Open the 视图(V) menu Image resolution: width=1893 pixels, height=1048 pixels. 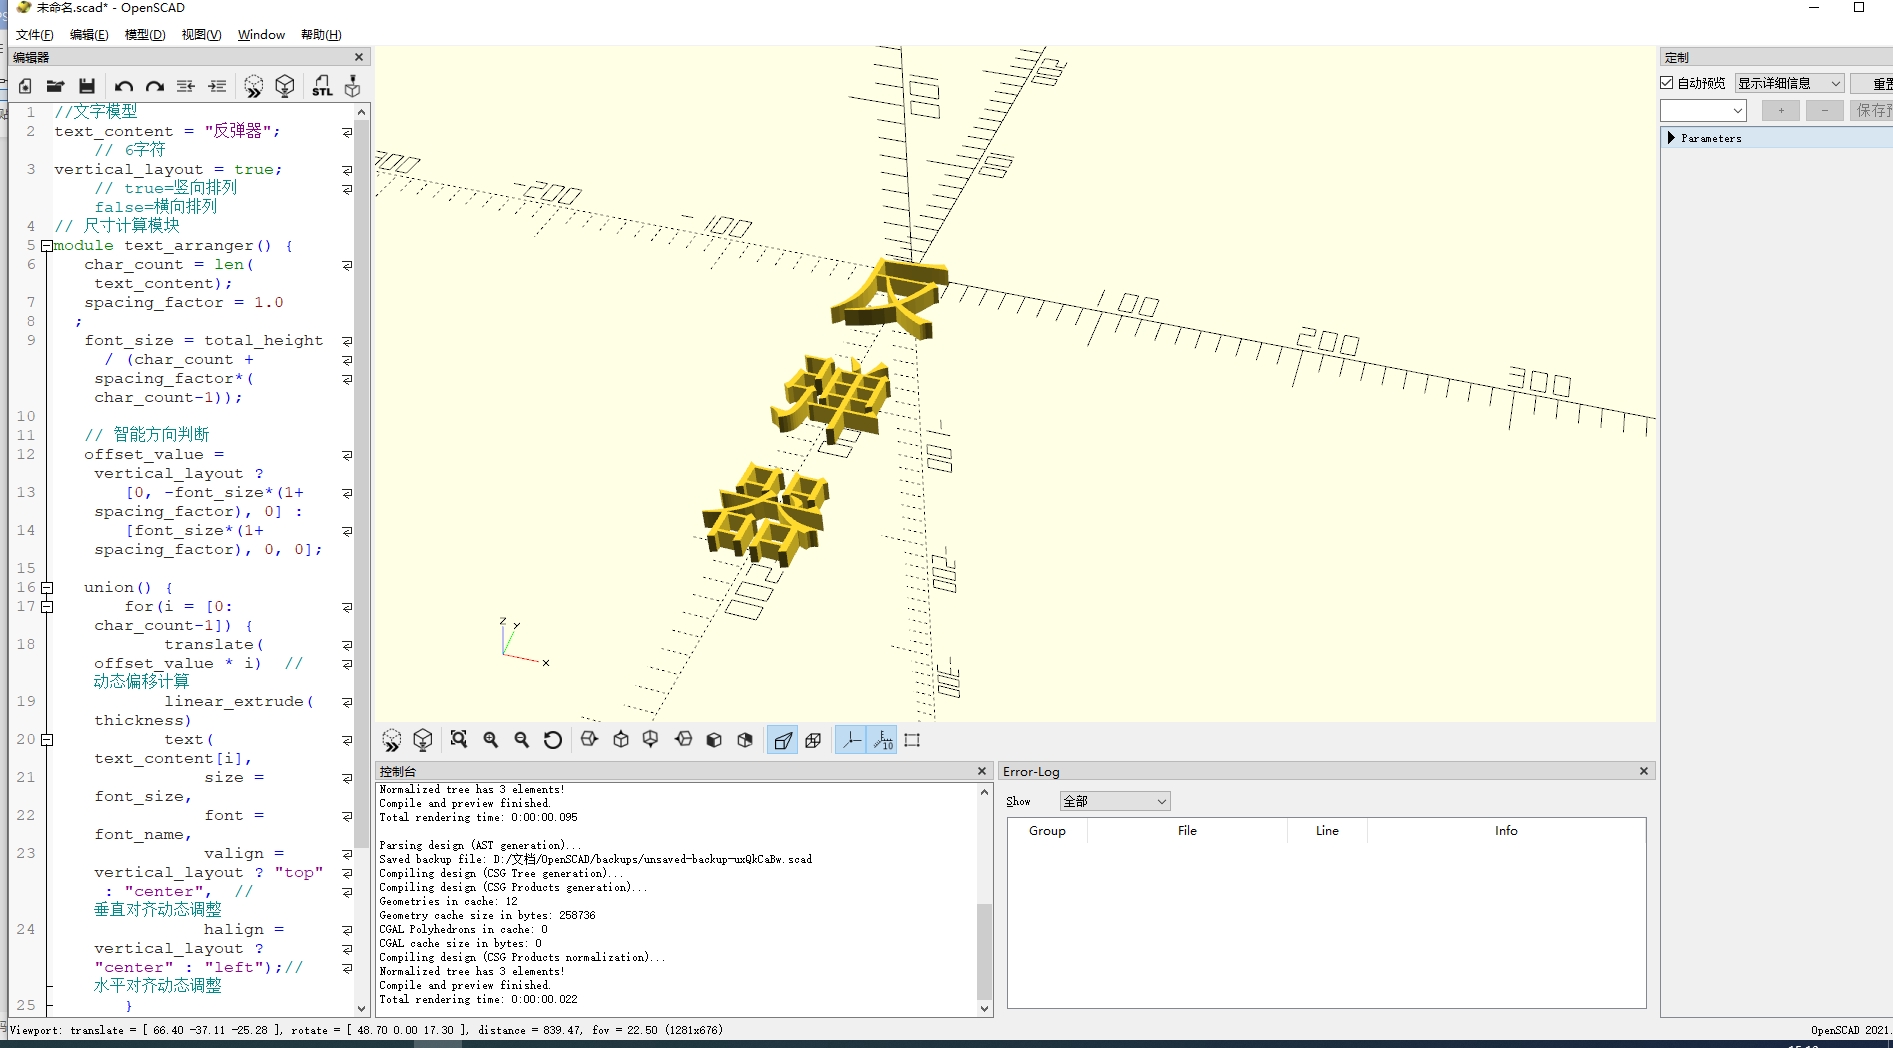tap(201, 35)
